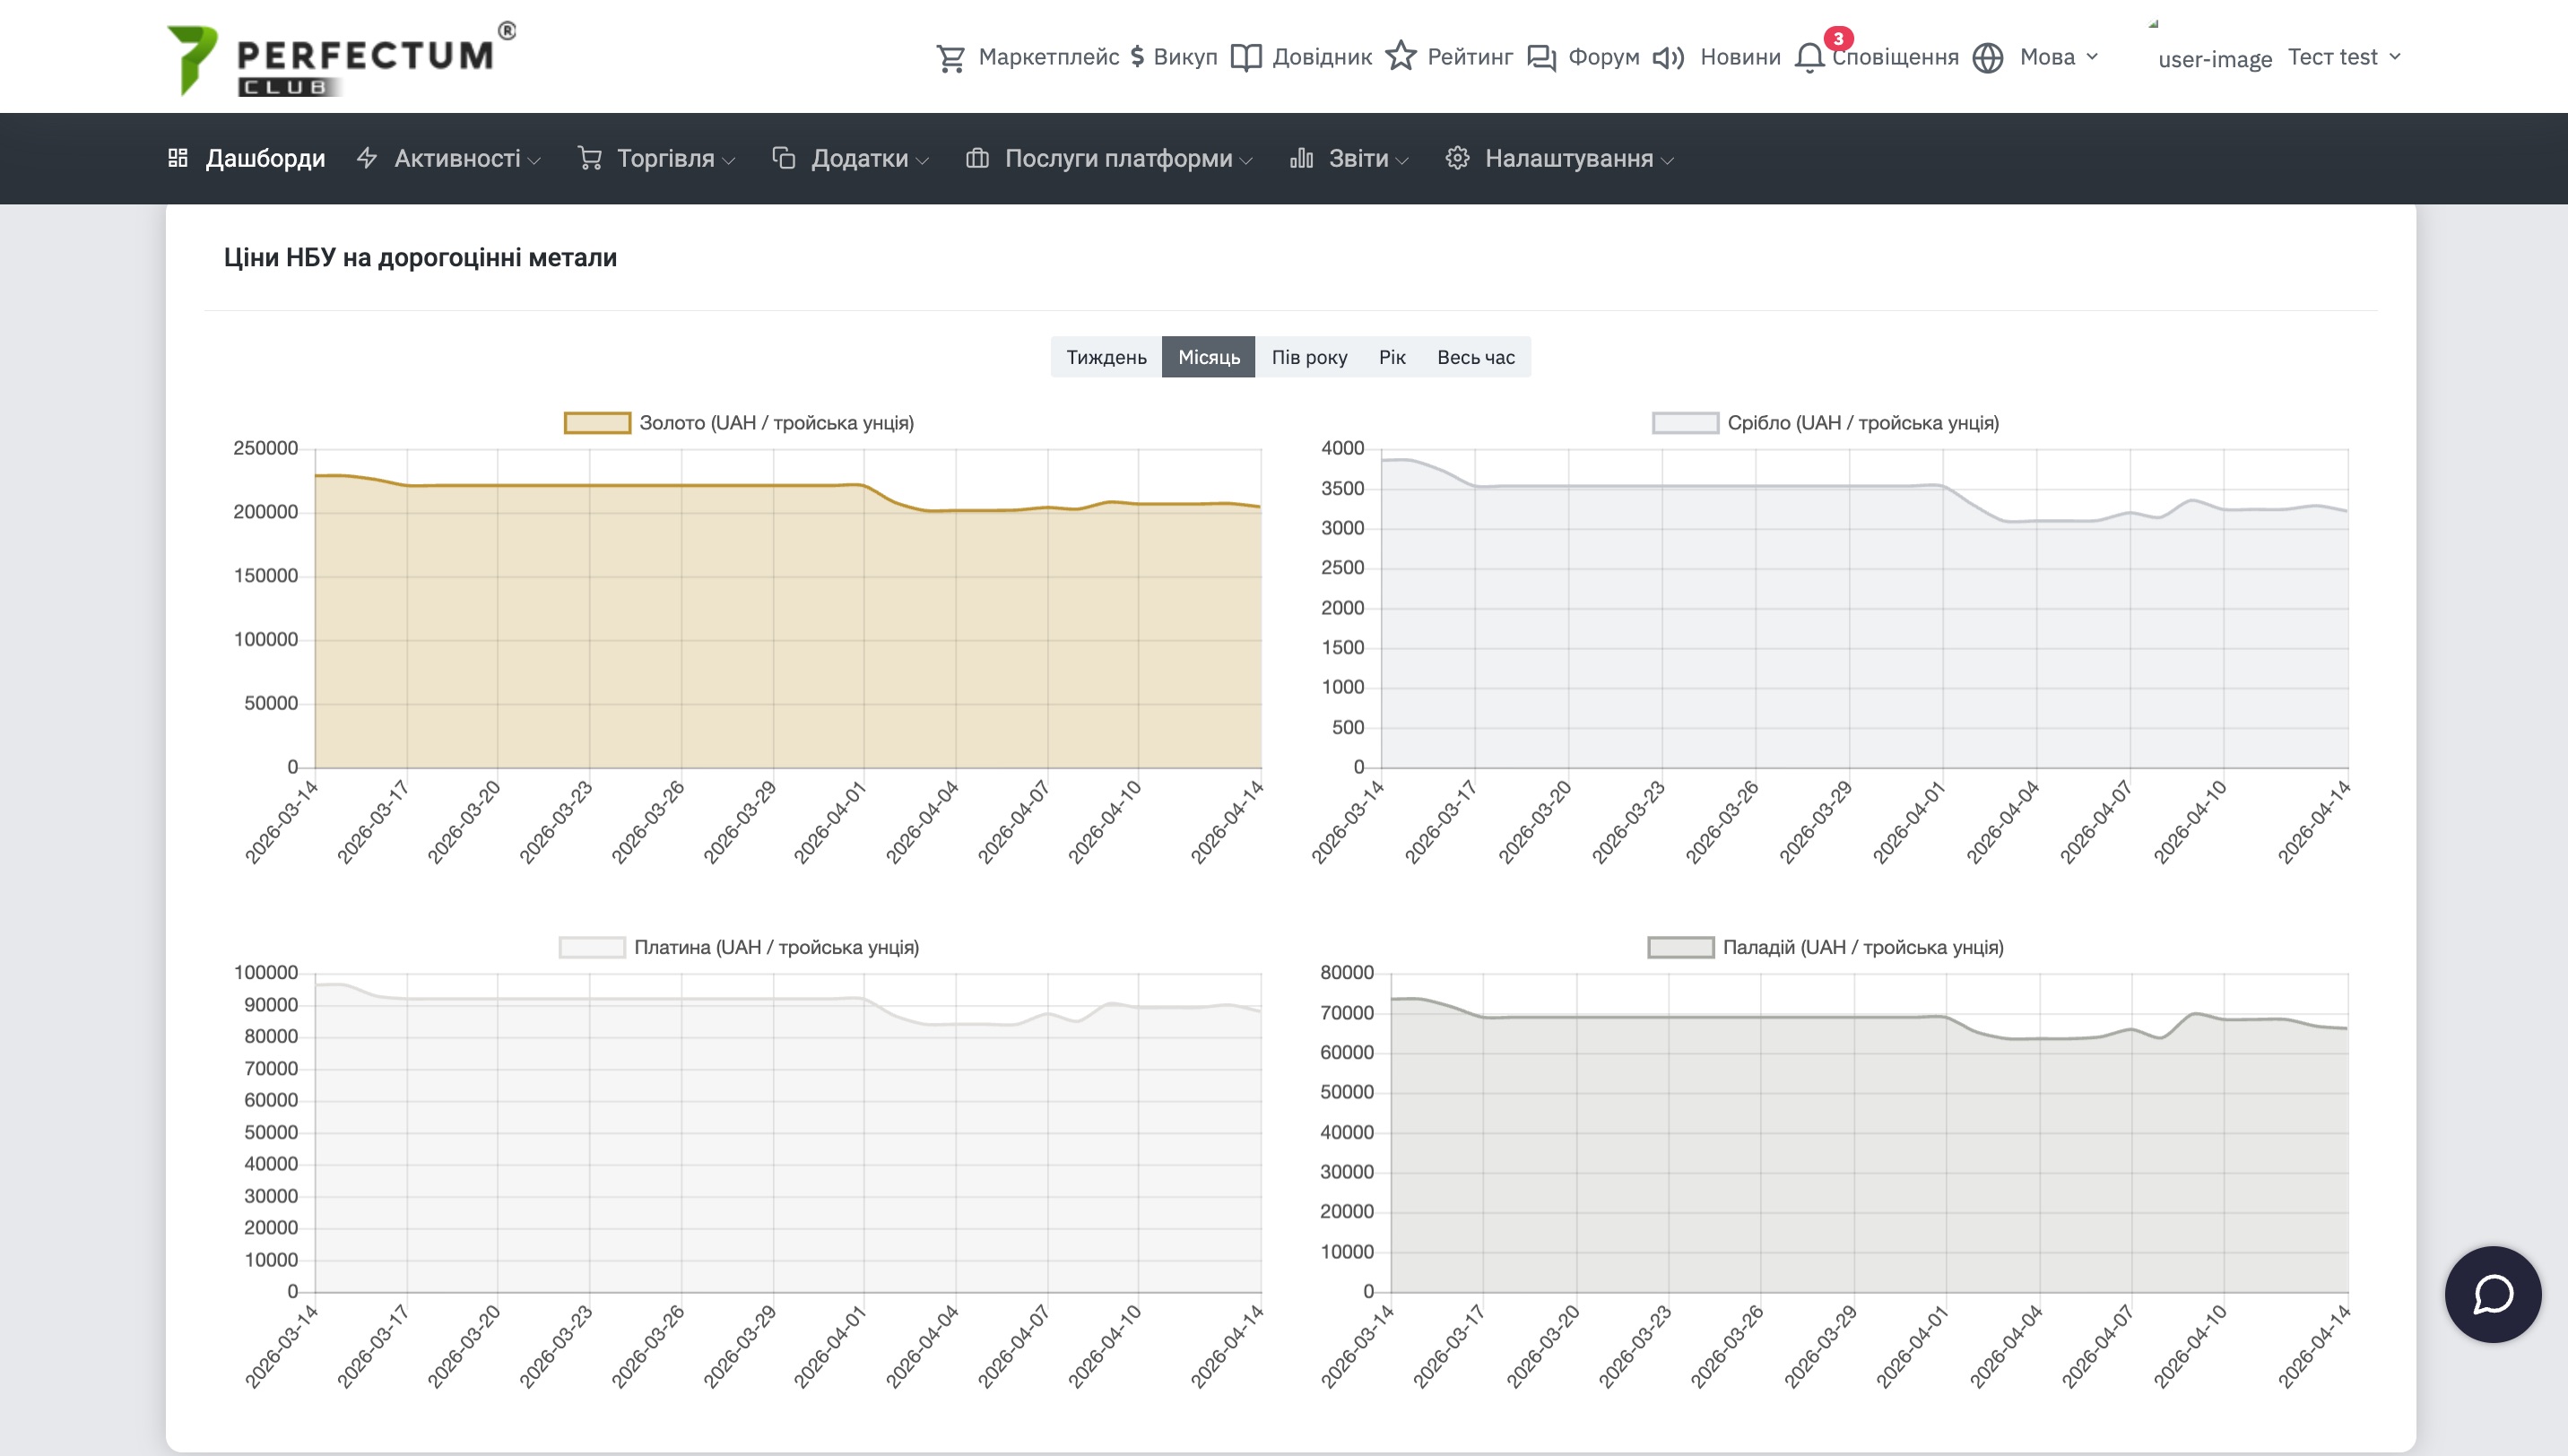Open the live chat bubble widget
The height and width of the screenshot is (1456, 2568).
tap(2492, 1294)
